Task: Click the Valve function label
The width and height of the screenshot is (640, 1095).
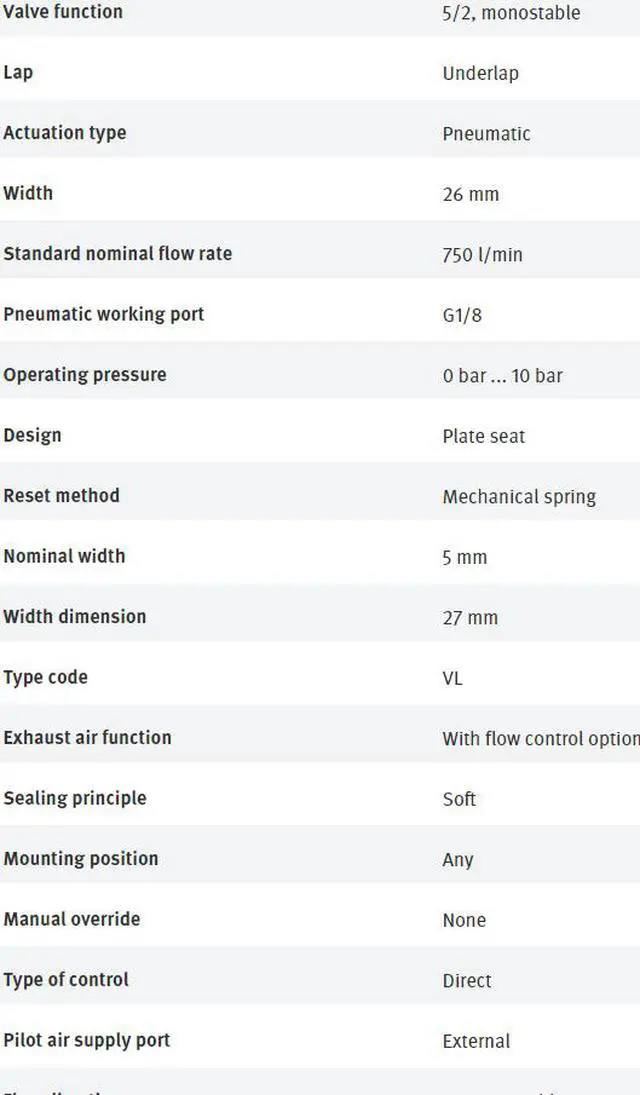Action: (x=63, y=12)
